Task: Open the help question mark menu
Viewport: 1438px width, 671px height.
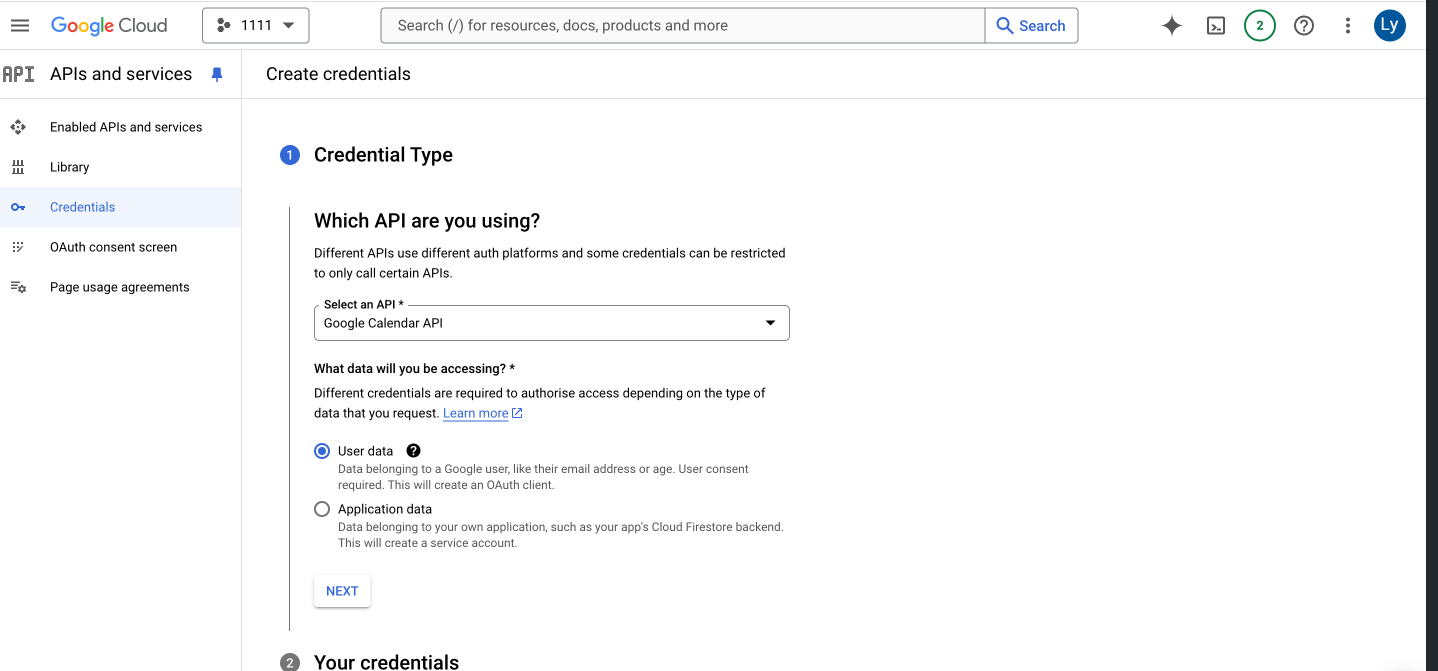Action: click(1304, 26)
